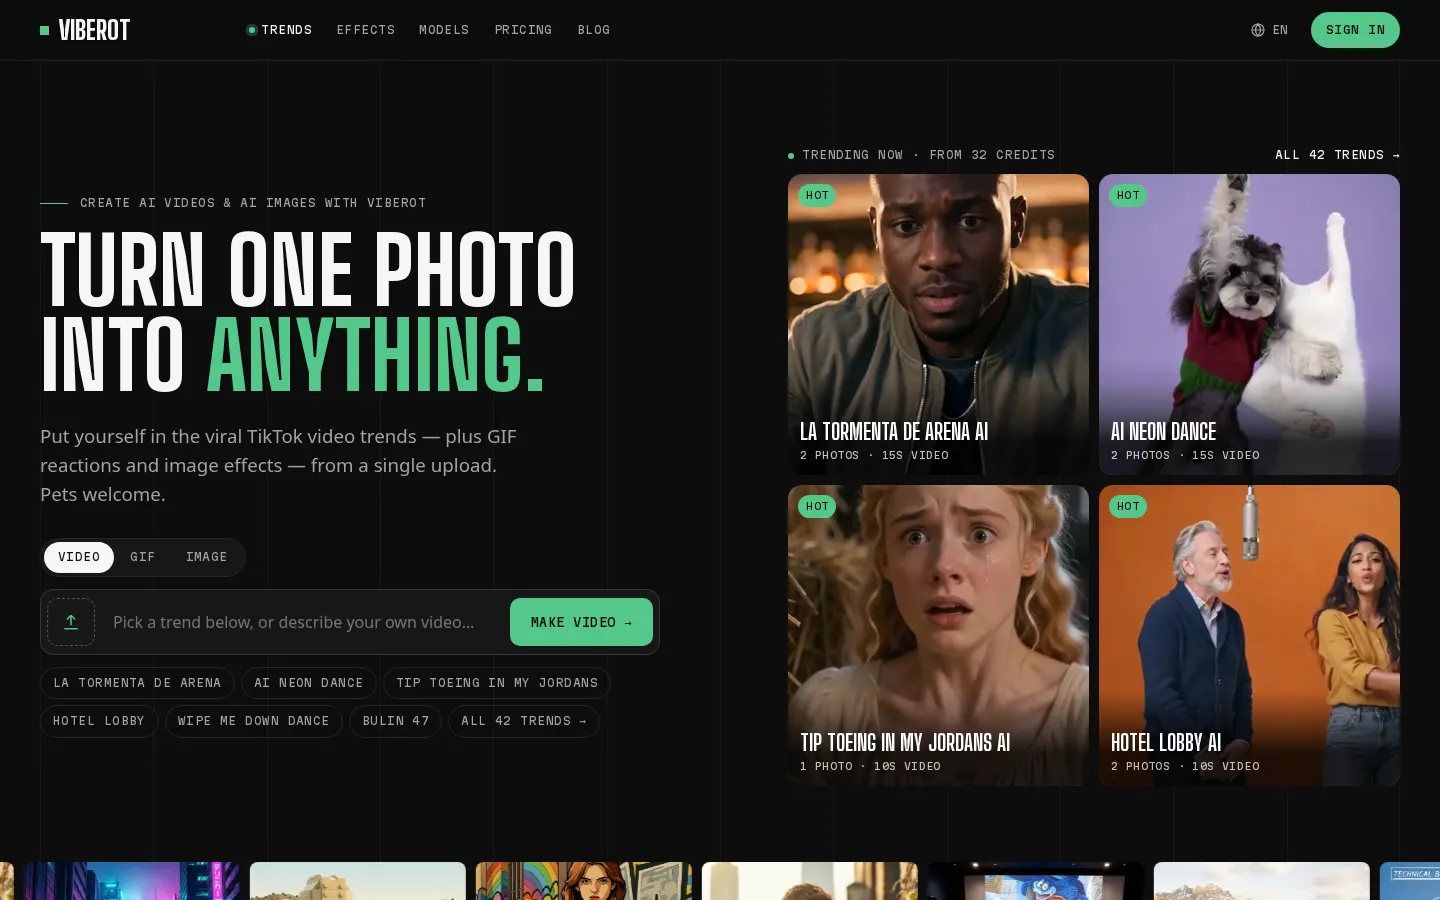Click the upload photo icon

[71, 622]
